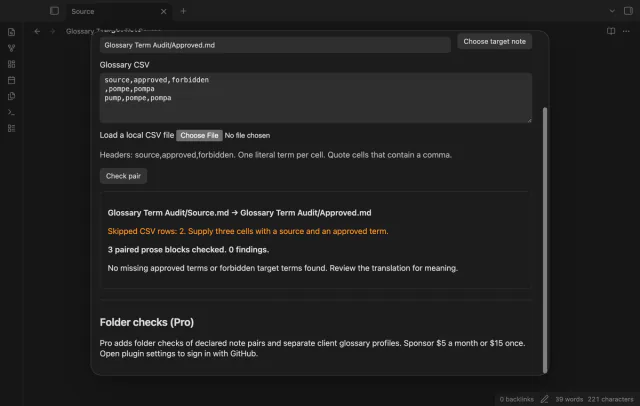640x406 pixels.
Task: Navigate back with left arrow
Action: (37, 31)
